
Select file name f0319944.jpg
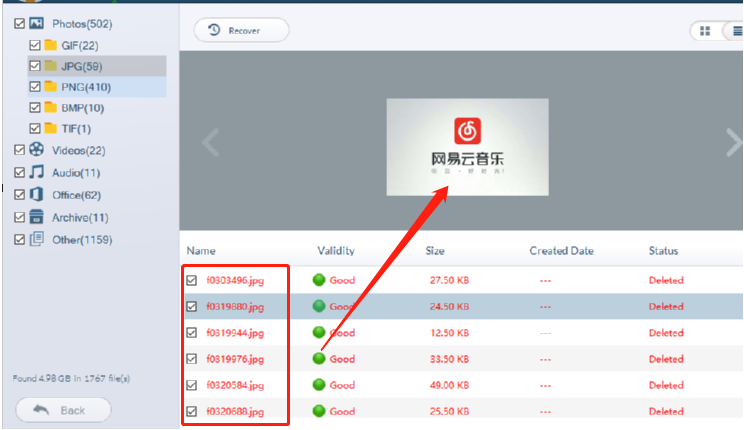(x=235, y=333)
